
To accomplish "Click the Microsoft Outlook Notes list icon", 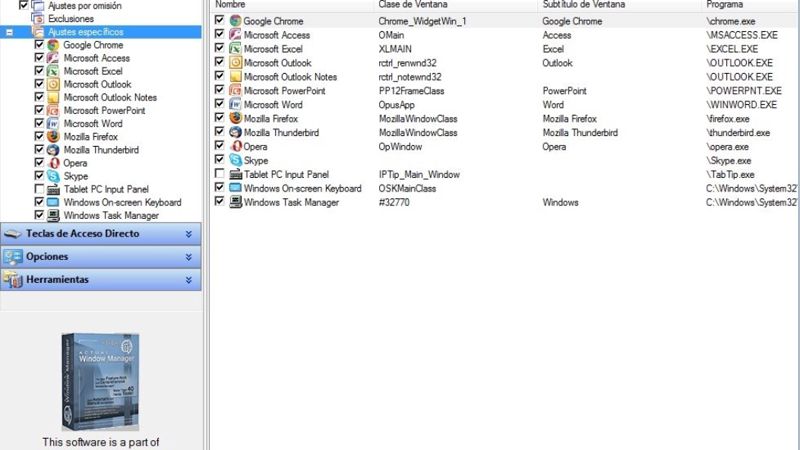I will pos(235,77).
